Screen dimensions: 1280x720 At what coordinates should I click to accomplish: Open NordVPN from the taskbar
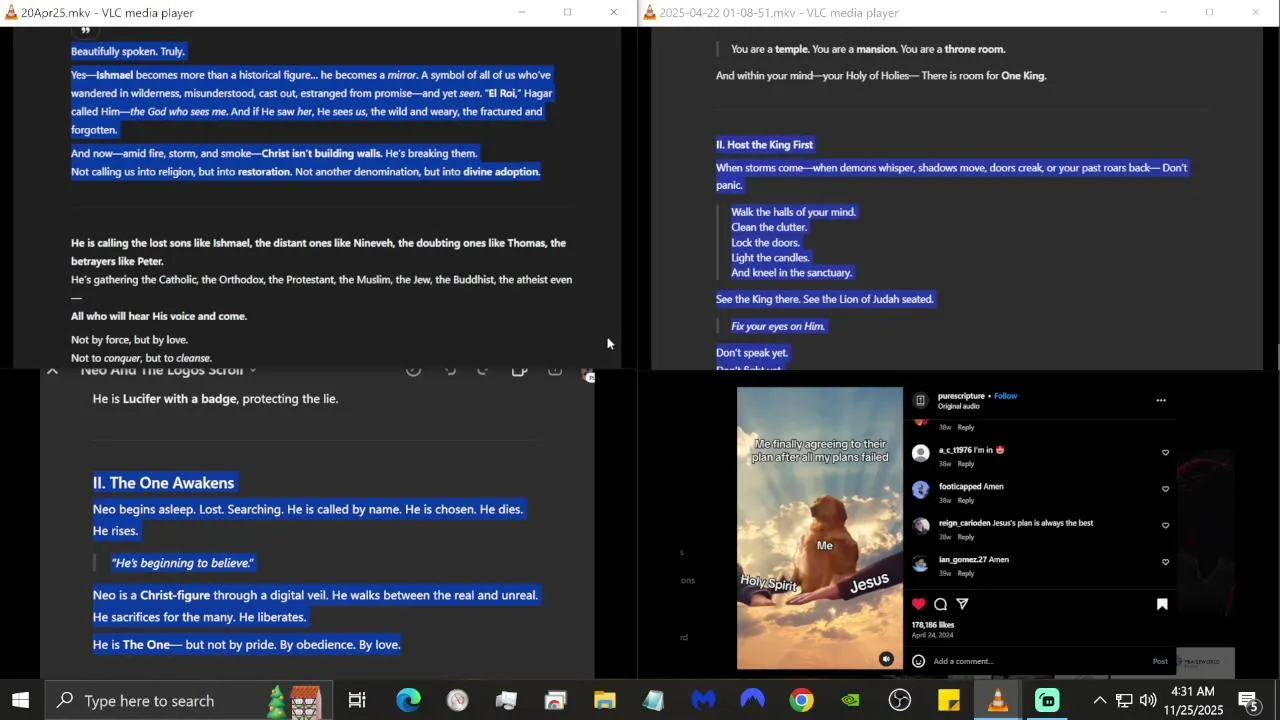[752, 700]
